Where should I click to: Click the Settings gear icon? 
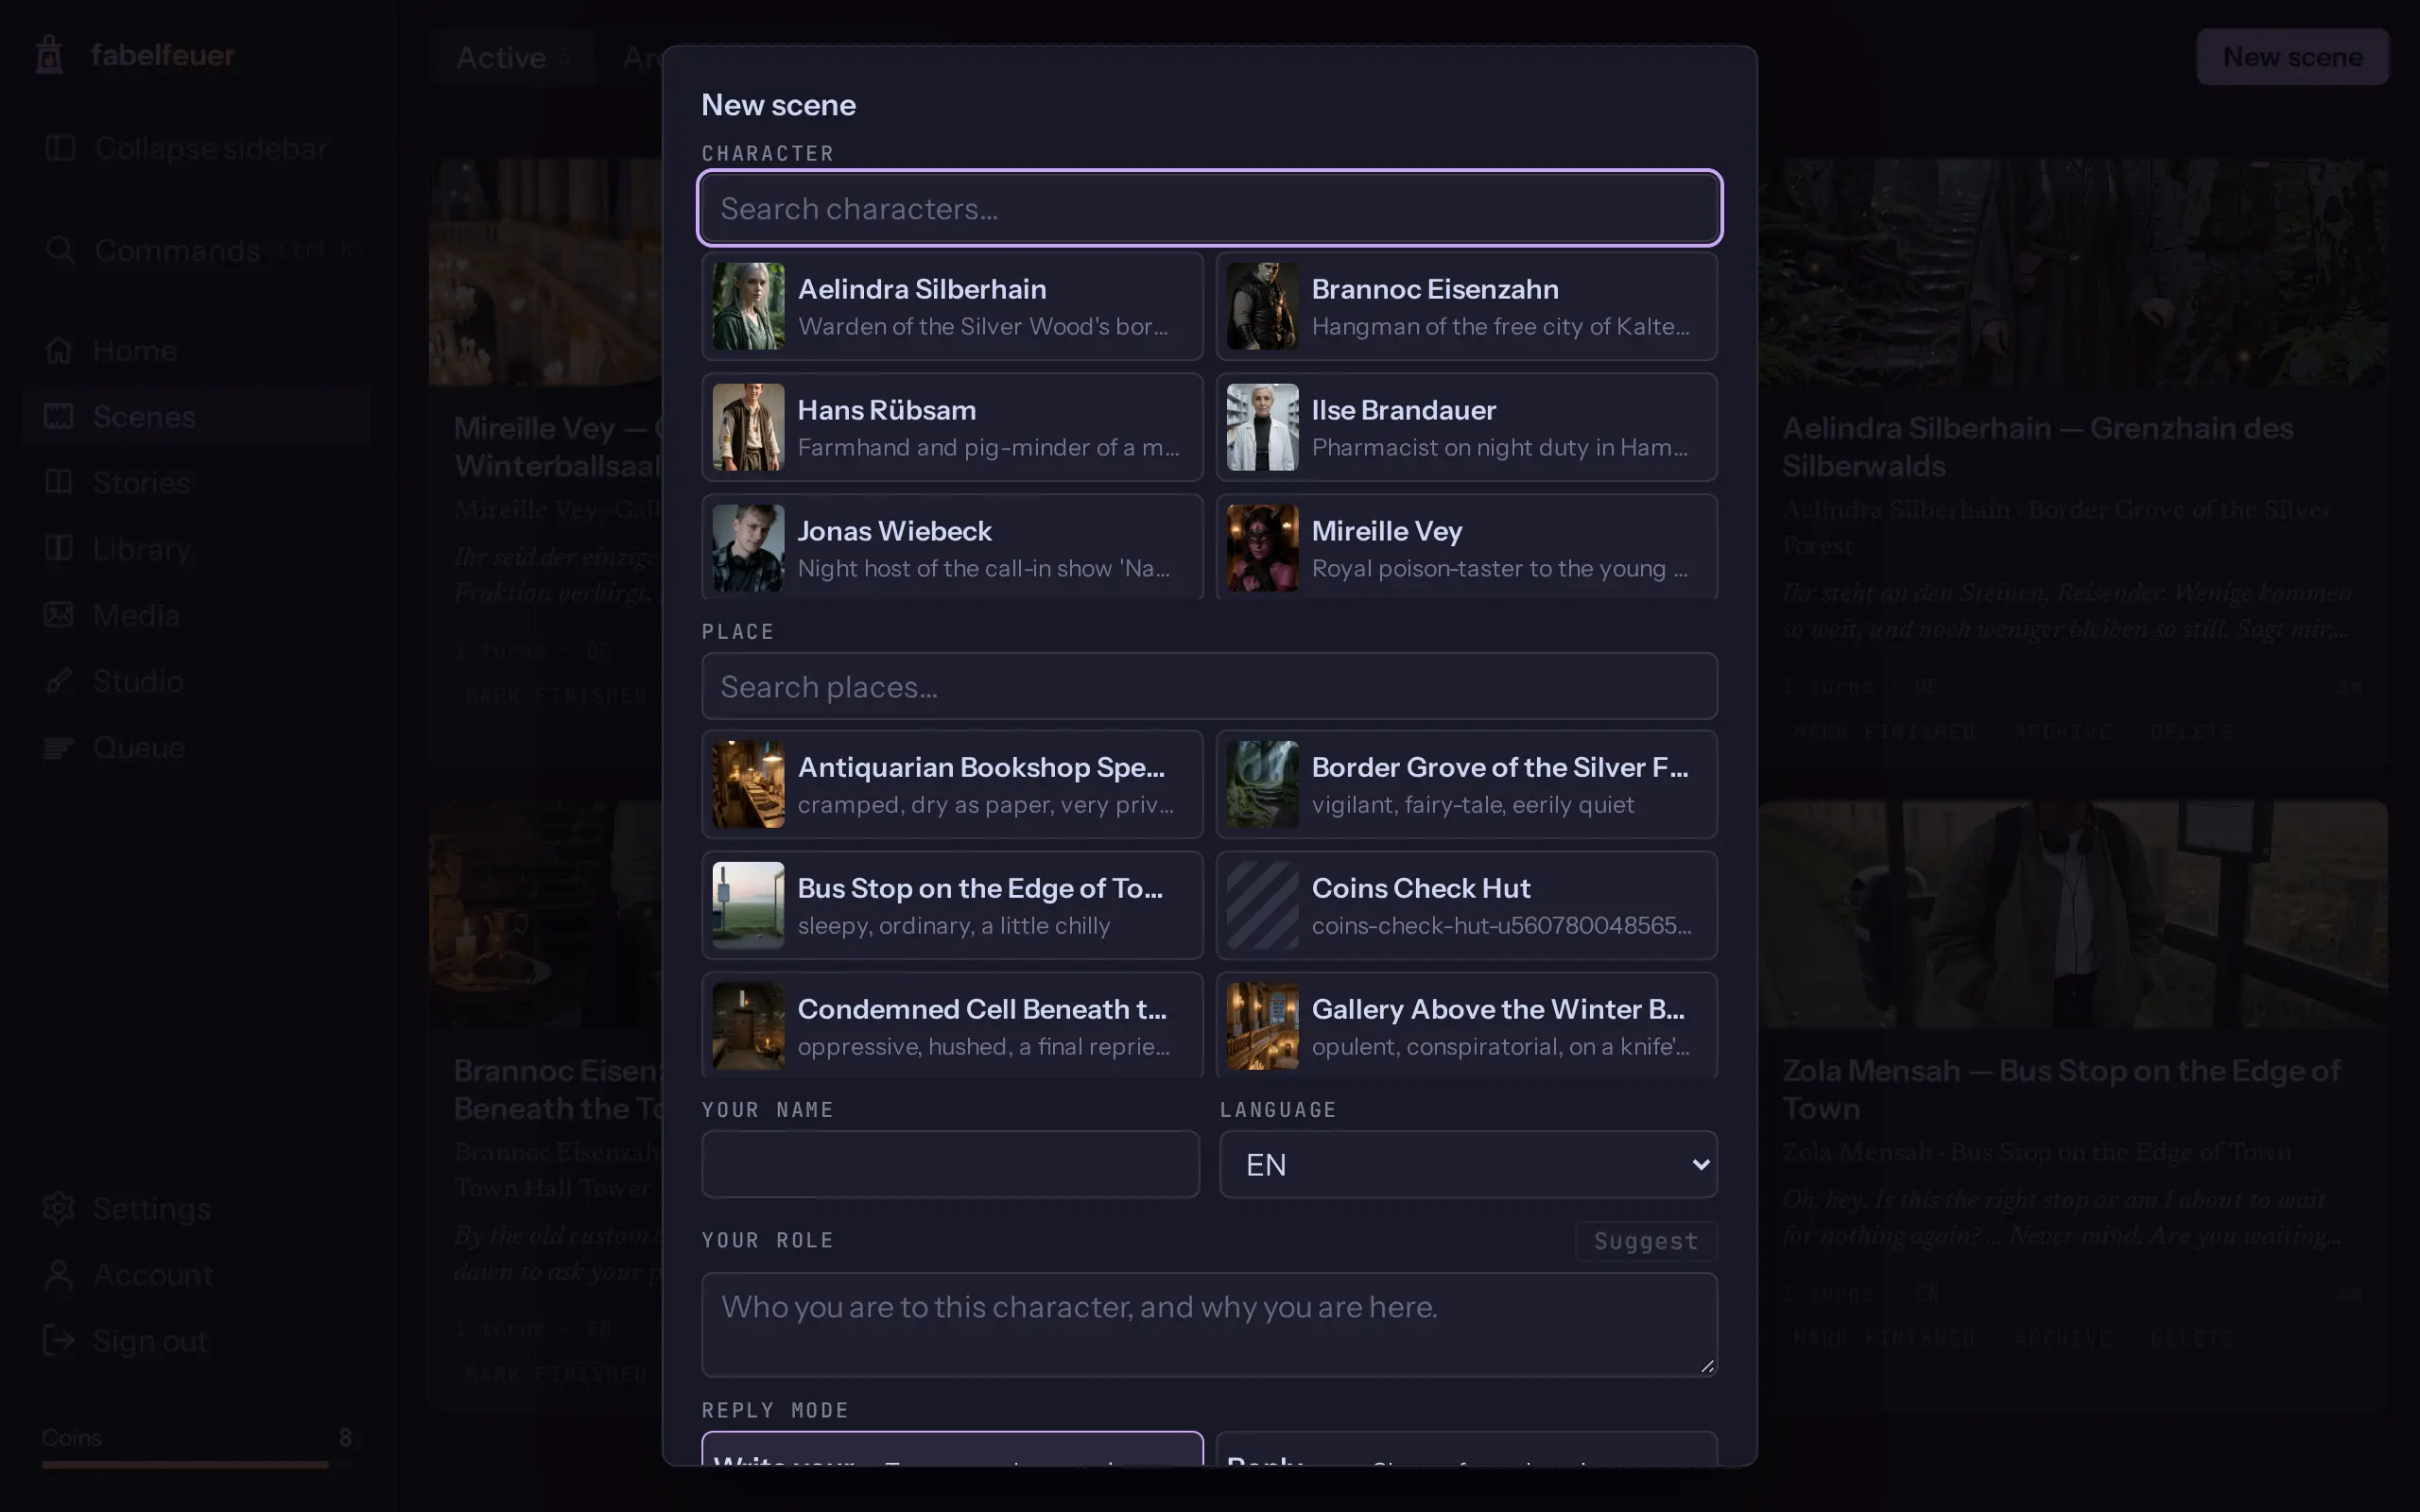pyautogui.click(x=59, y=1208)
